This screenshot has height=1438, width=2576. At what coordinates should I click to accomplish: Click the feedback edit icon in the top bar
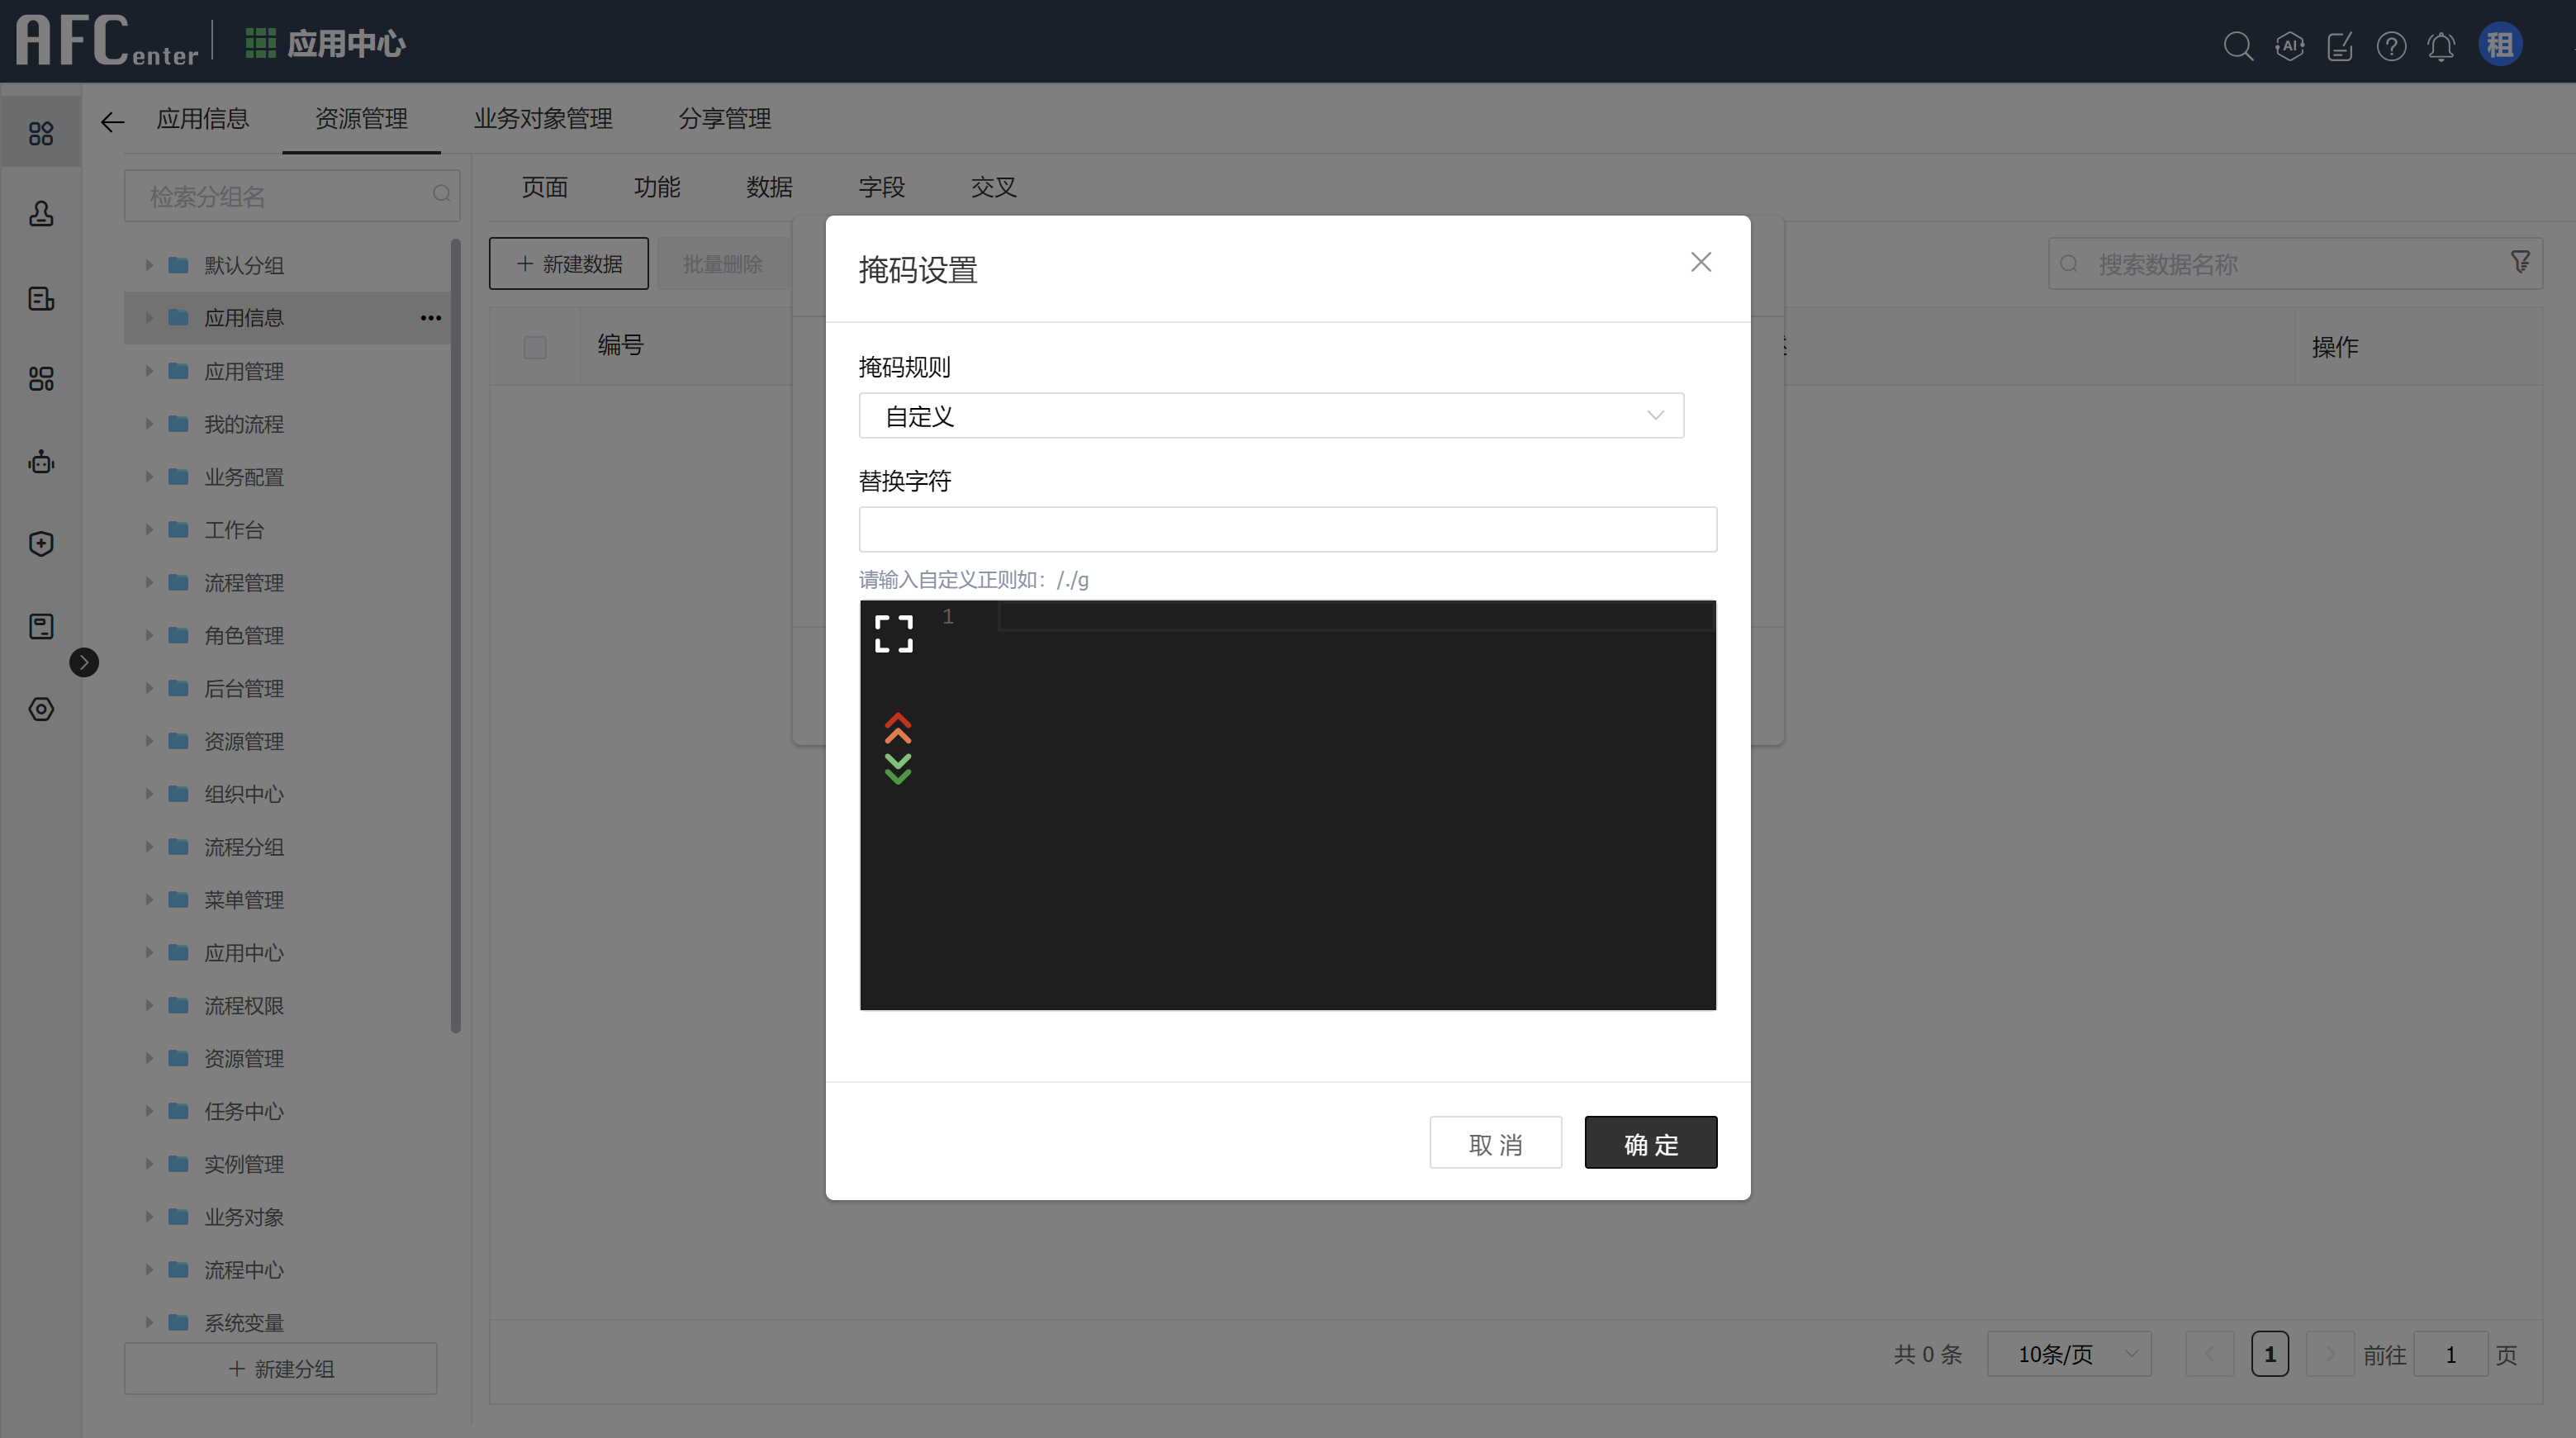[2340, 46]
